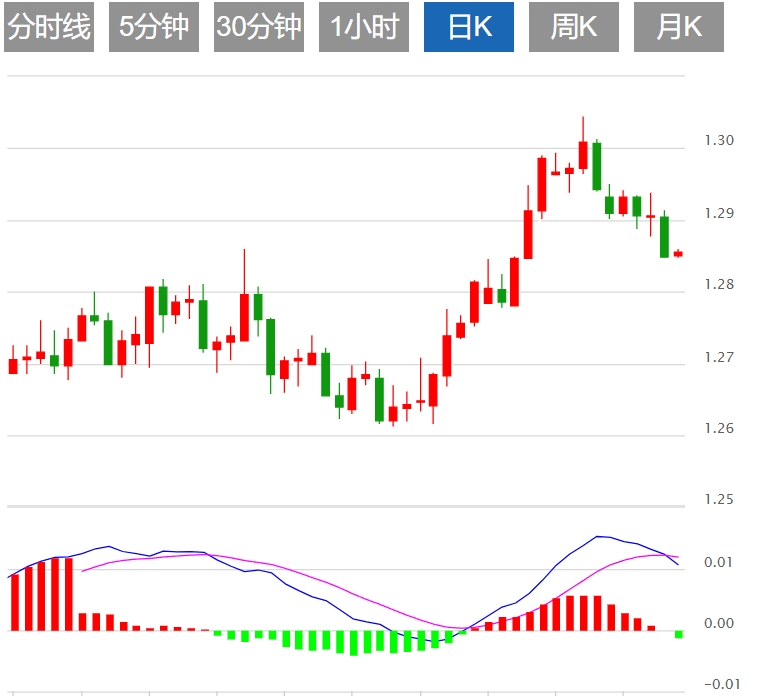Screen dimensions: 769x696
Task: Switch to the 周K weekly chart
Action: [574, 27]
